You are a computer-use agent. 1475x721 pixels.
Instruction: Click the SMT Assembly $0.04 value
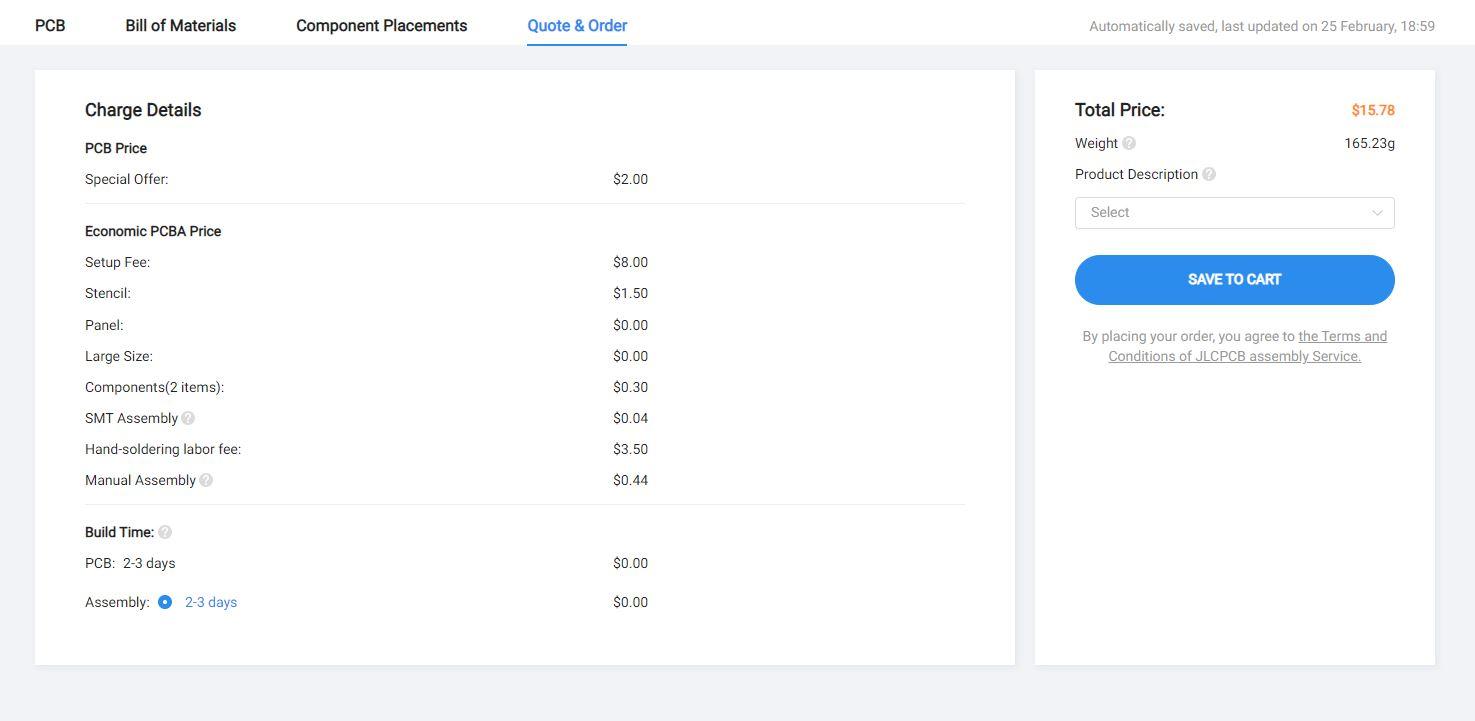[x=631, y=418]
